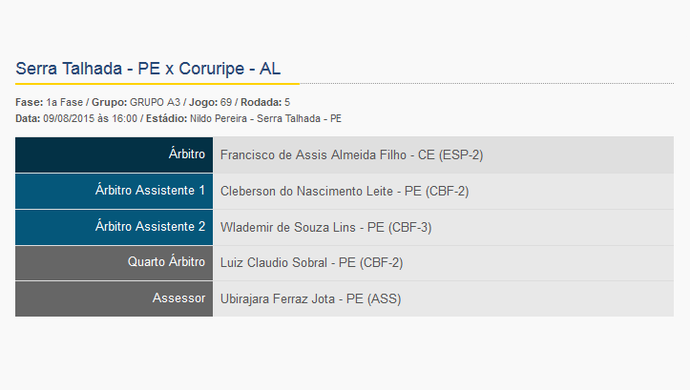Select the Árbitro Assistente 1 label cell
The width and height of the screenshot is (690, 390).
point(114,191)
